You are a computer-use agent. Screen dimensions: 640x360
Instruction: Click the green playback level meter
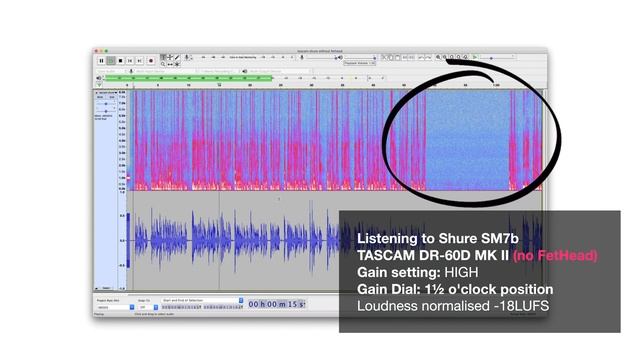[188, 78]
